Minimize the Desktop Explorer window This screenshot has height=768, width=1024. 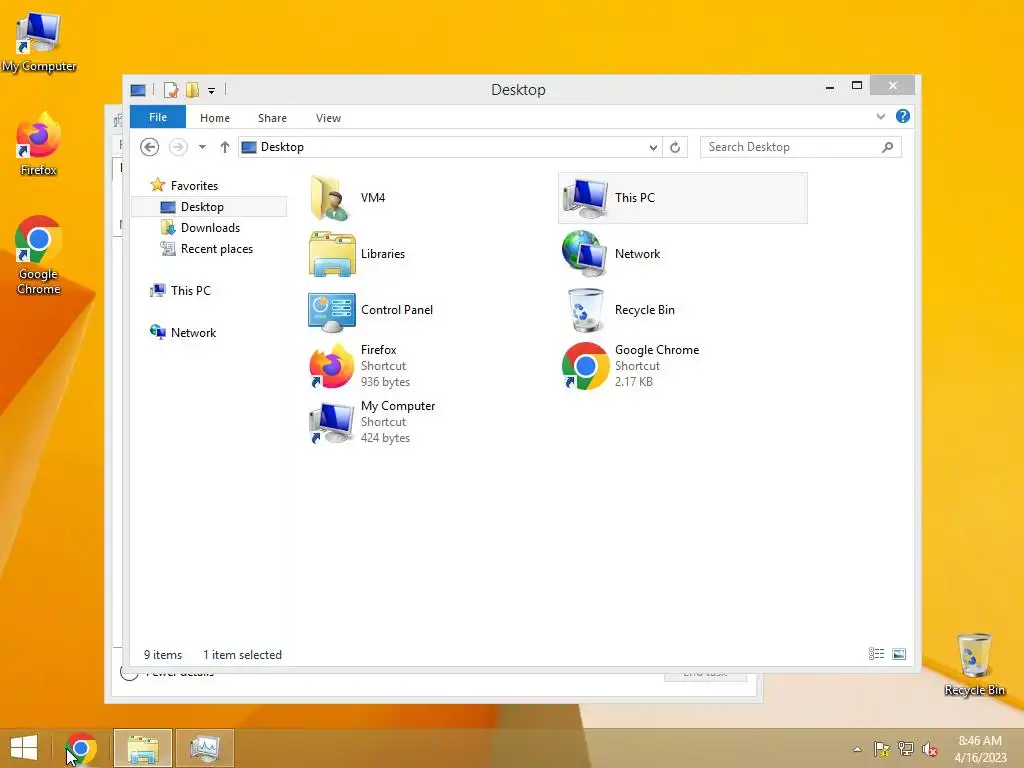(x=830, y=86)
